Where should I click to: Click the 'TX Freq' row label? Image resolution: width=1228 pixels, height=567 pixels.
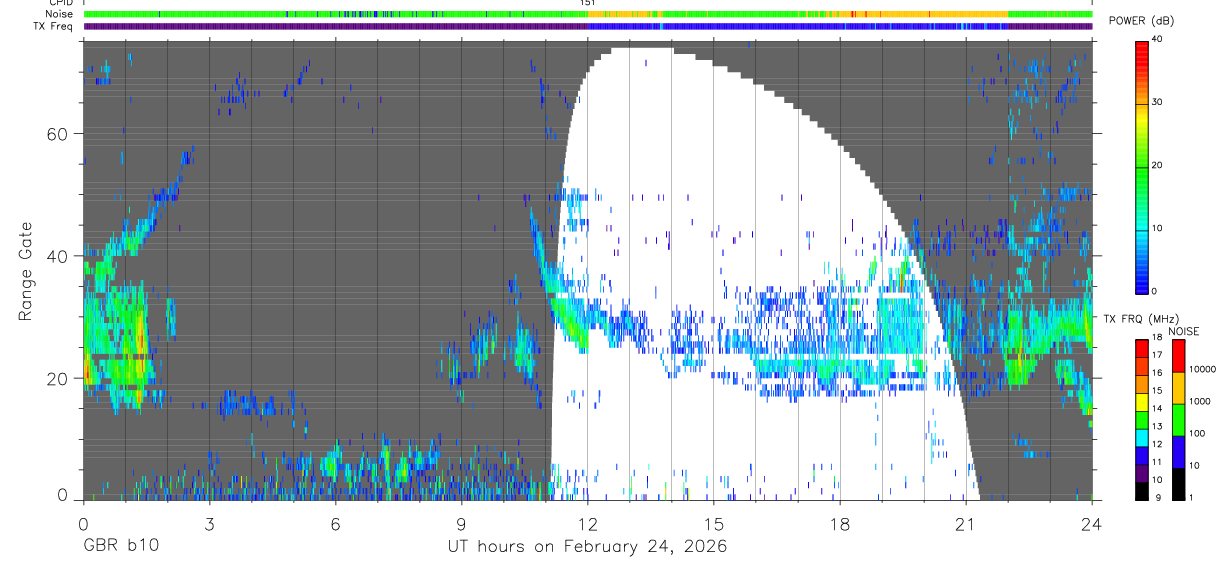[x=53, y=26]
